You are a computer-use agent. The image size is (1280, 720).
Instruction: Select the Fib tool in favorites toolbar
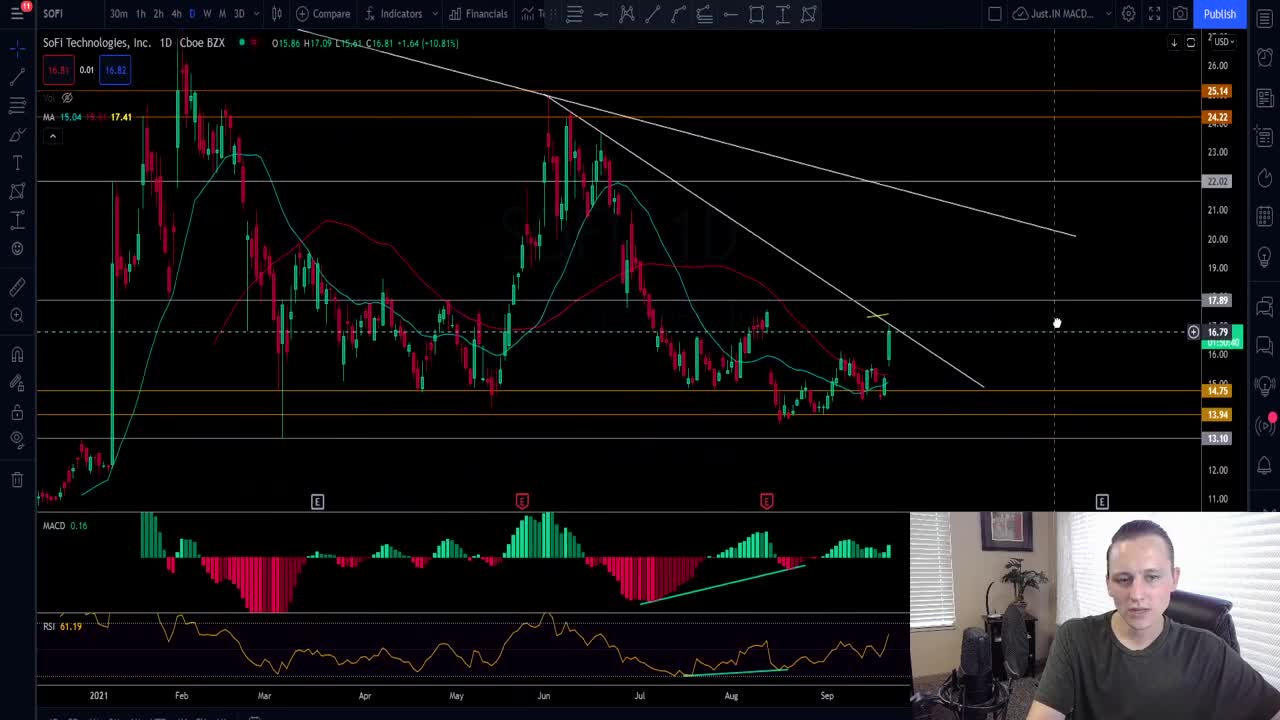[575, 14]
